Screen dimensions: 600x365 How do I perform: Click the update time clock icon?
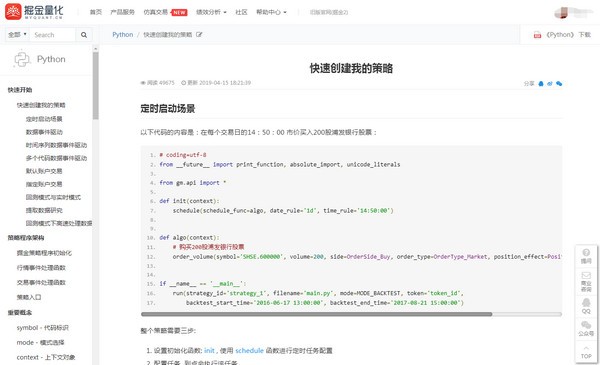click(183, 83)
